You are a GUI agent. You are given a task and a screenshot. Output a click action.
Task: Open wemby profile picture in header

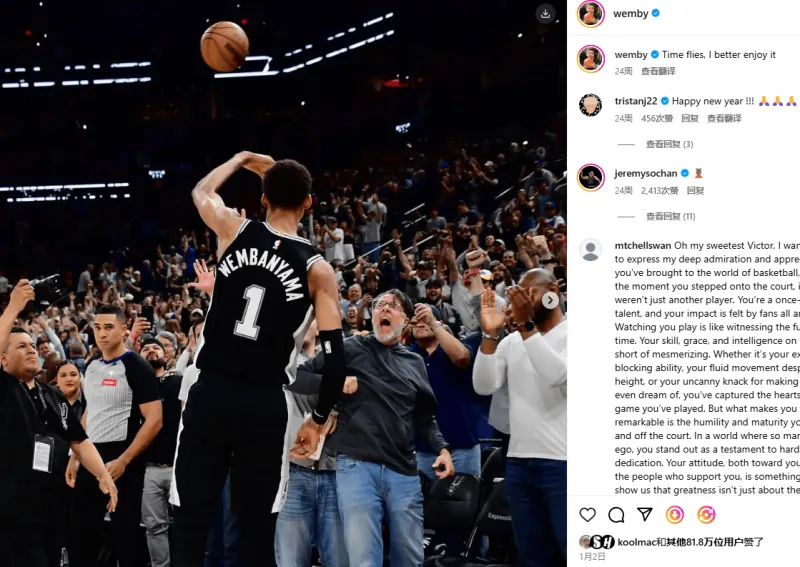click(590, 14)
